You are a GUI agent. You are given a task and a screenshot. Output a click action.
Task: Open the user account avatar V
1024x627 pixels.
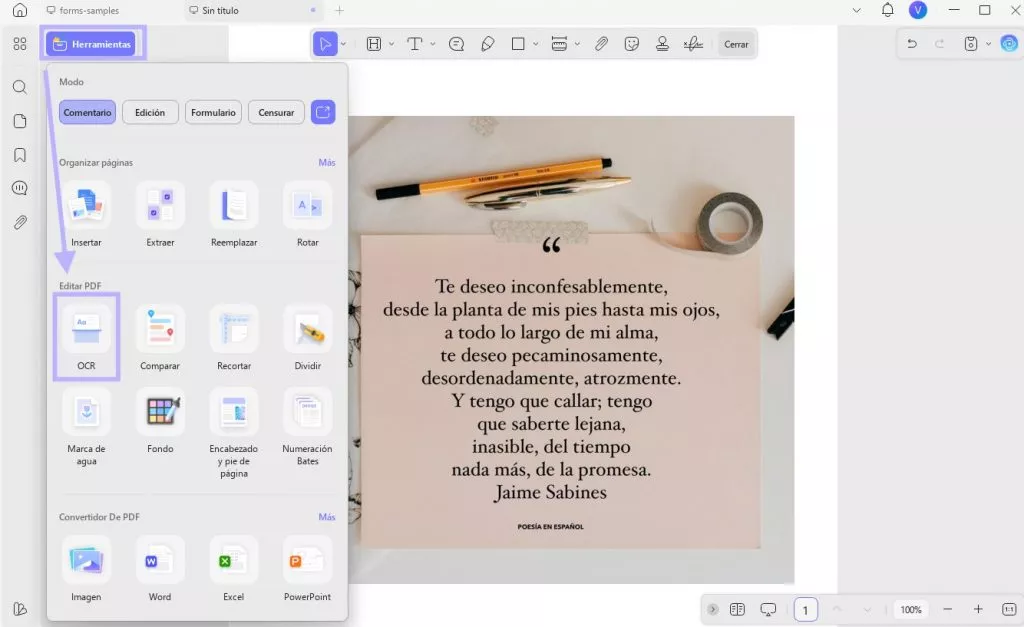coord(918,10)
